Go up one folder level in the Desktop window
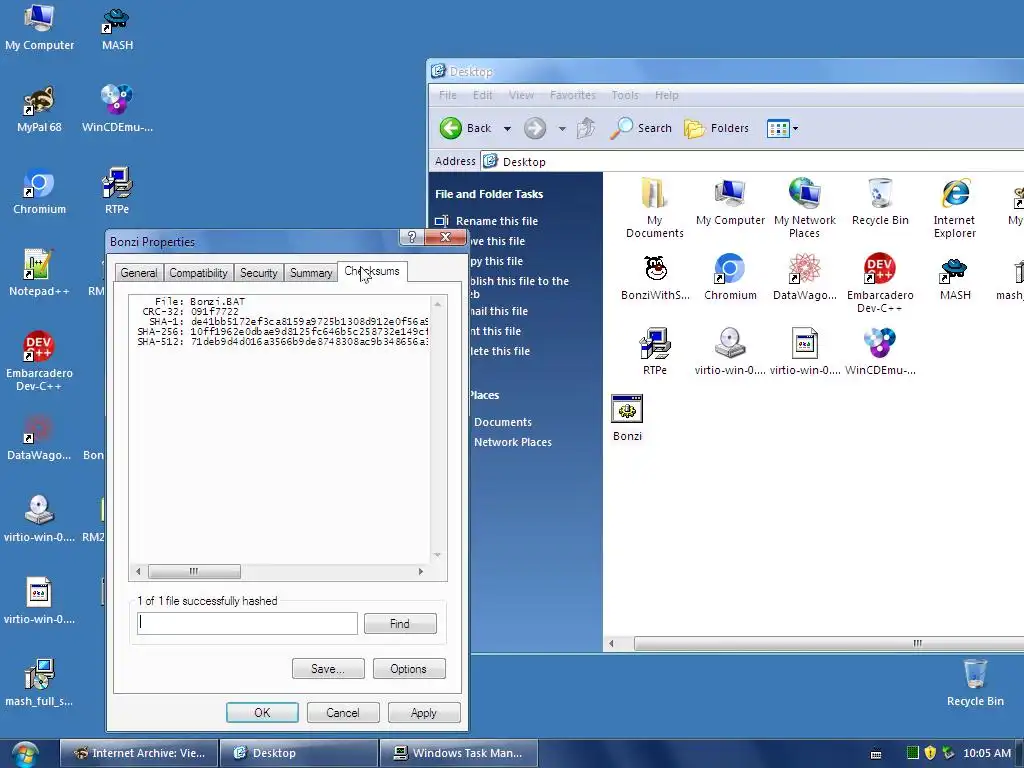 pos(586,128)
